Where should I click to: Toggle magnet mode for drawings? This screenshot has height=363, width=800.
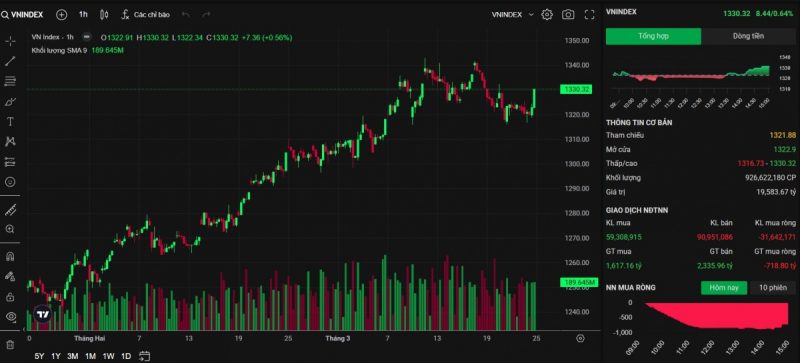tap(10, 256)
